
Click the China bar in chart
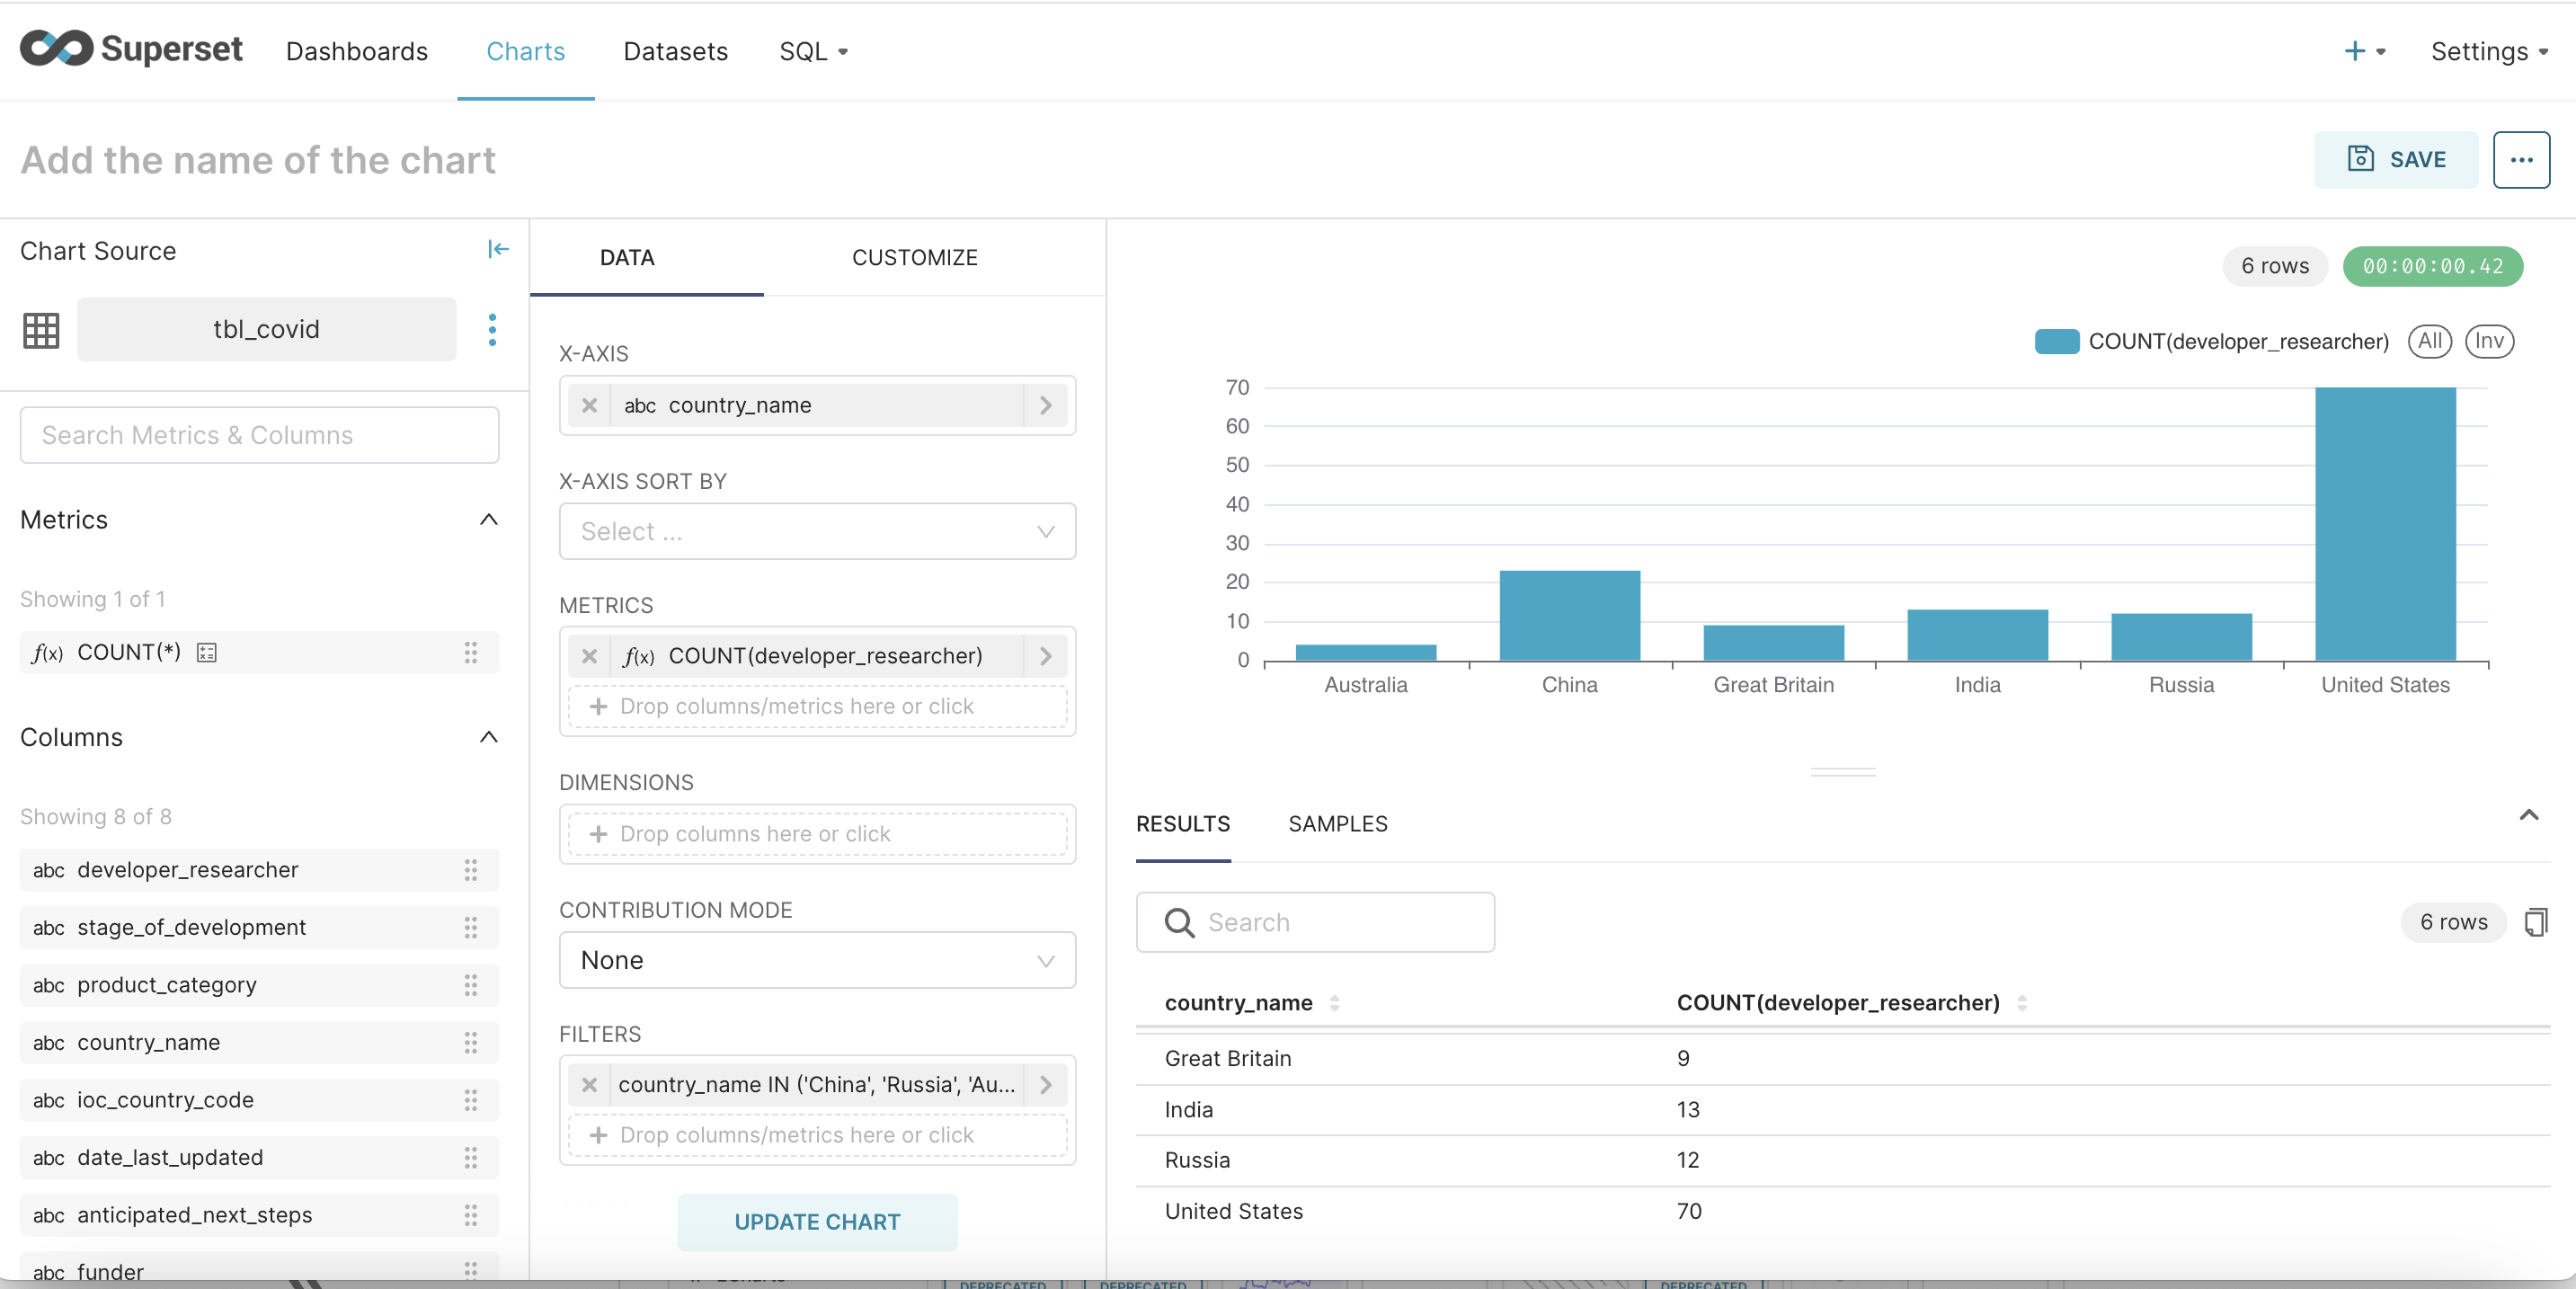pyautogui.click(x=1569, y=616)
